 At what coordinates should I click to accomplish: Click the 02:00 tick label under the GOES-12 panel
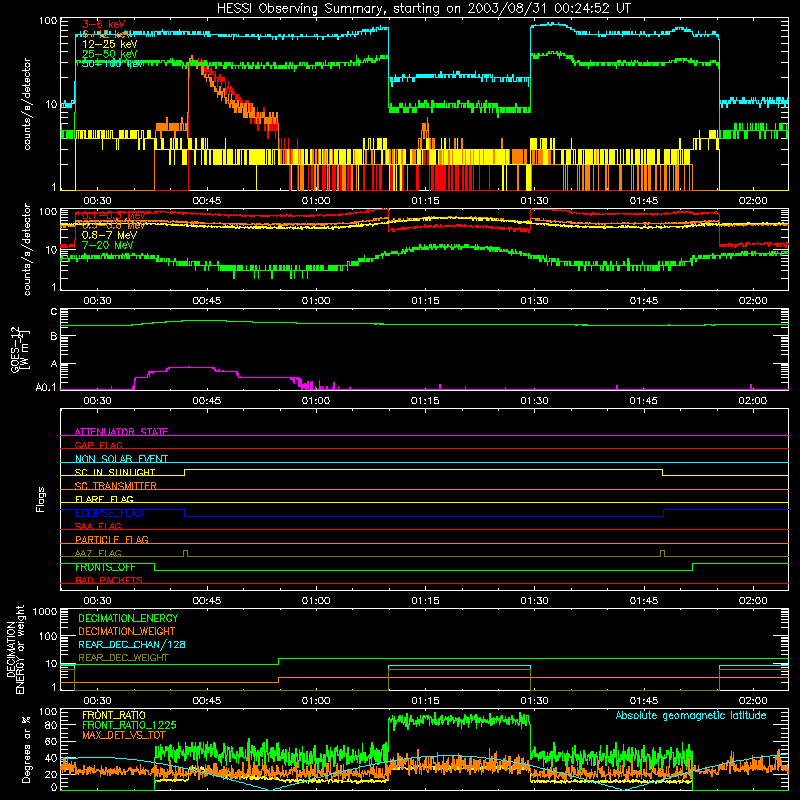pos(753,401)
